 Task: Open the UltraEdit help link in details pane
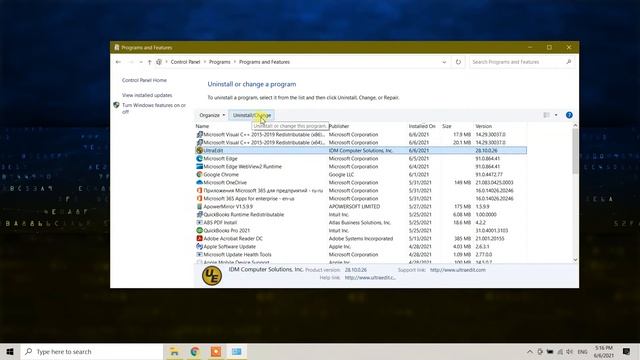click(x=370, y=278)
